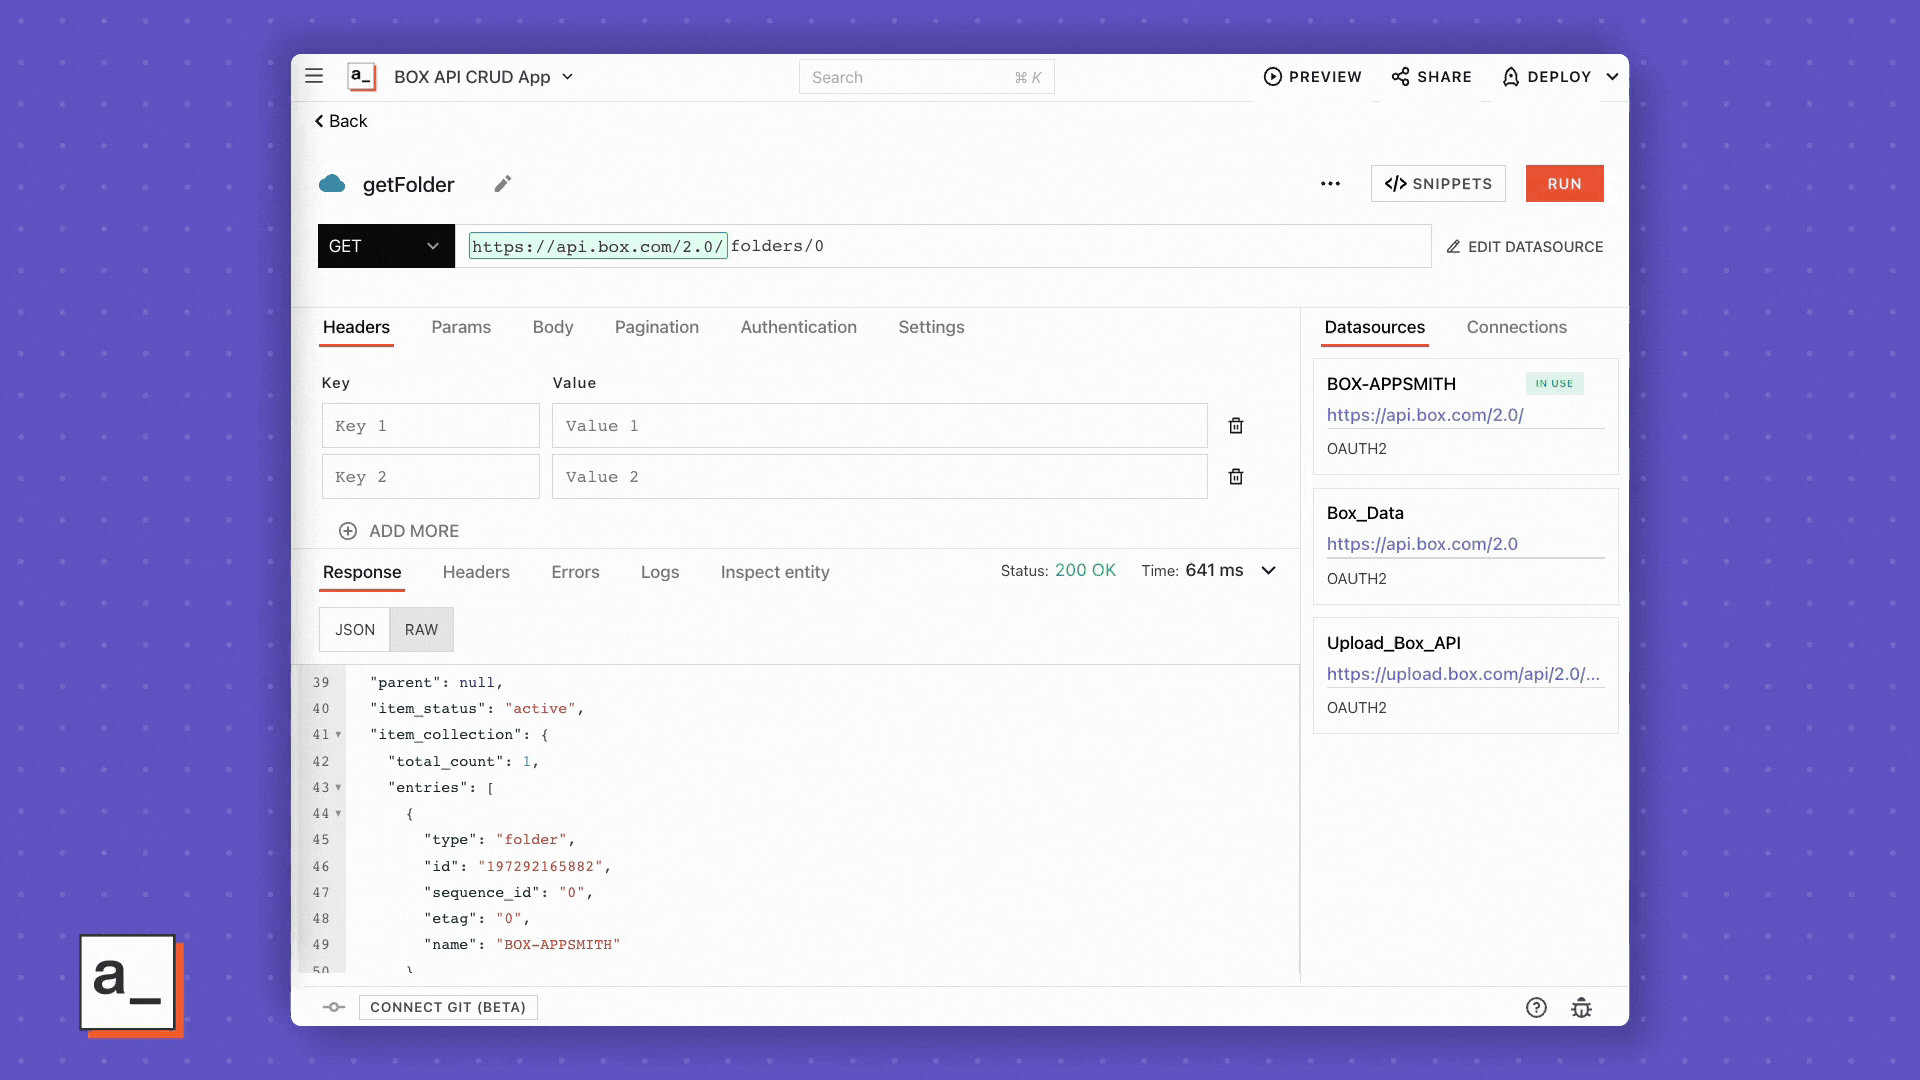Open the Authentication tab

coord(798,327)
